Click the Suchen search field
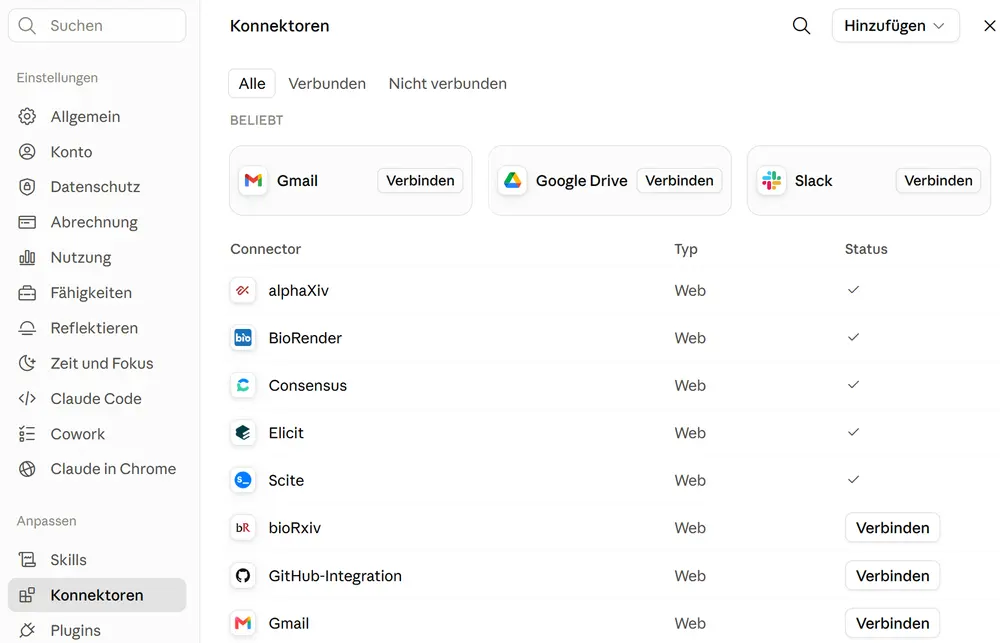This screenshot has width=1000, height=643. point(97,26)
